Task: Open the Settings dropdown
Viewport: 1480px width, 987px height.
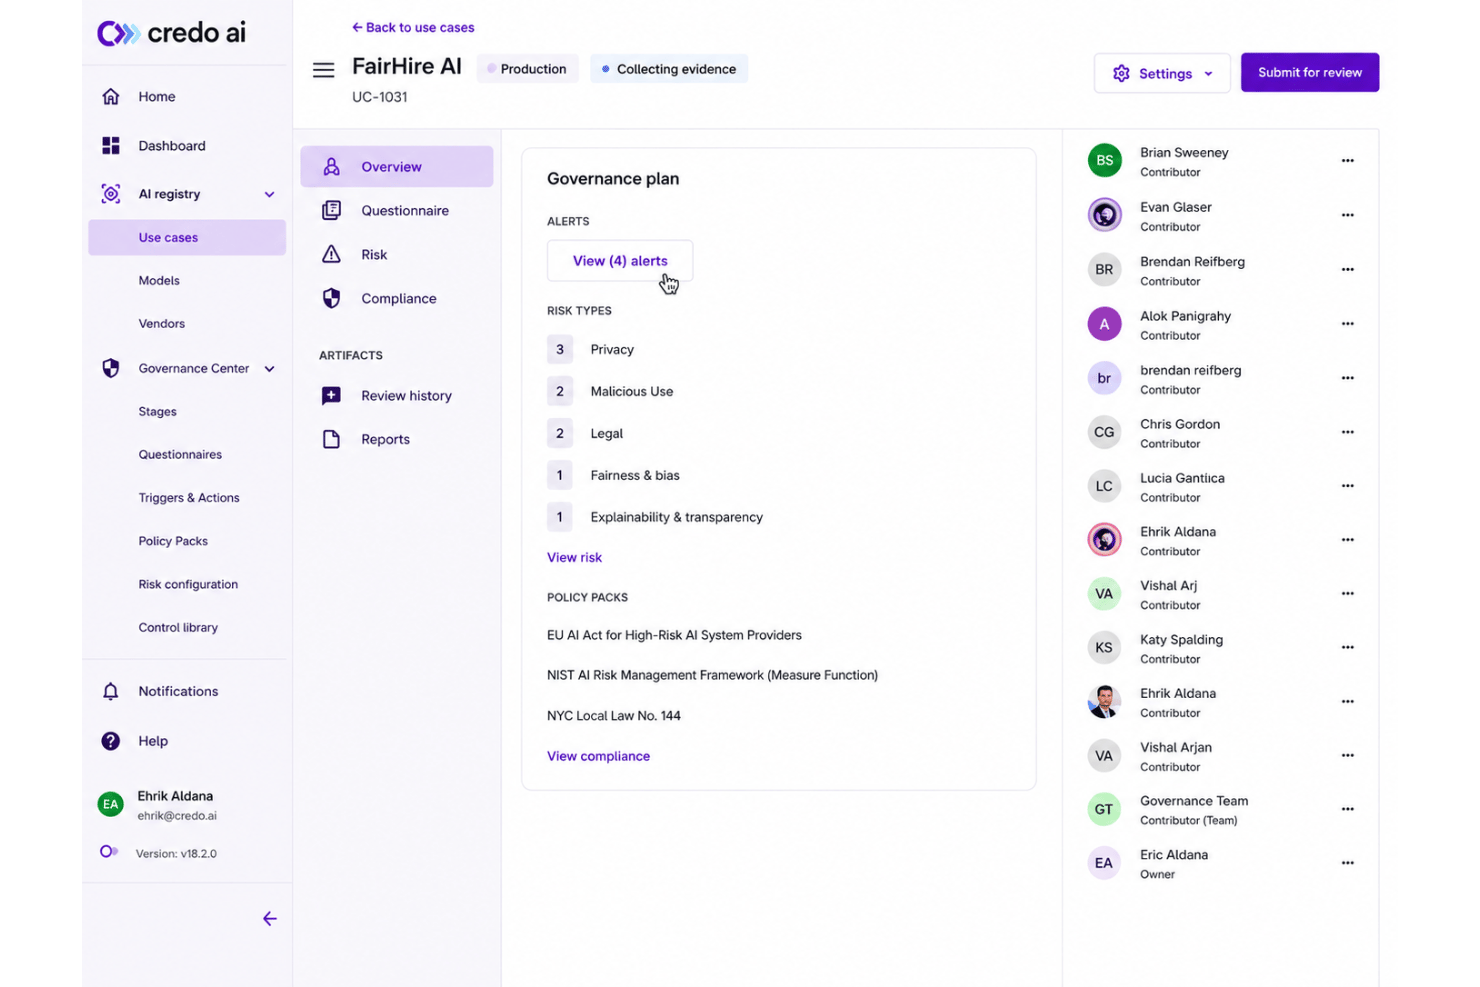Action: click(x=1162, y=73)
